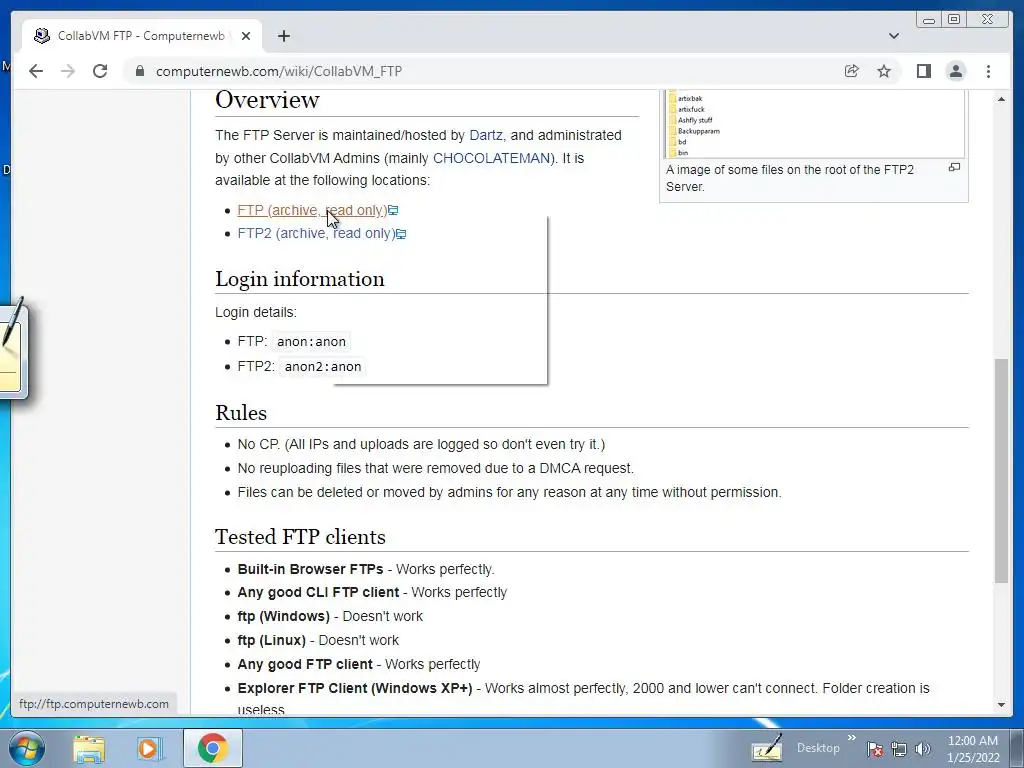The width and height of the screenshot is (1024, 768).
Task: Follow the Dartz user link
Action: tap(486, 135)
